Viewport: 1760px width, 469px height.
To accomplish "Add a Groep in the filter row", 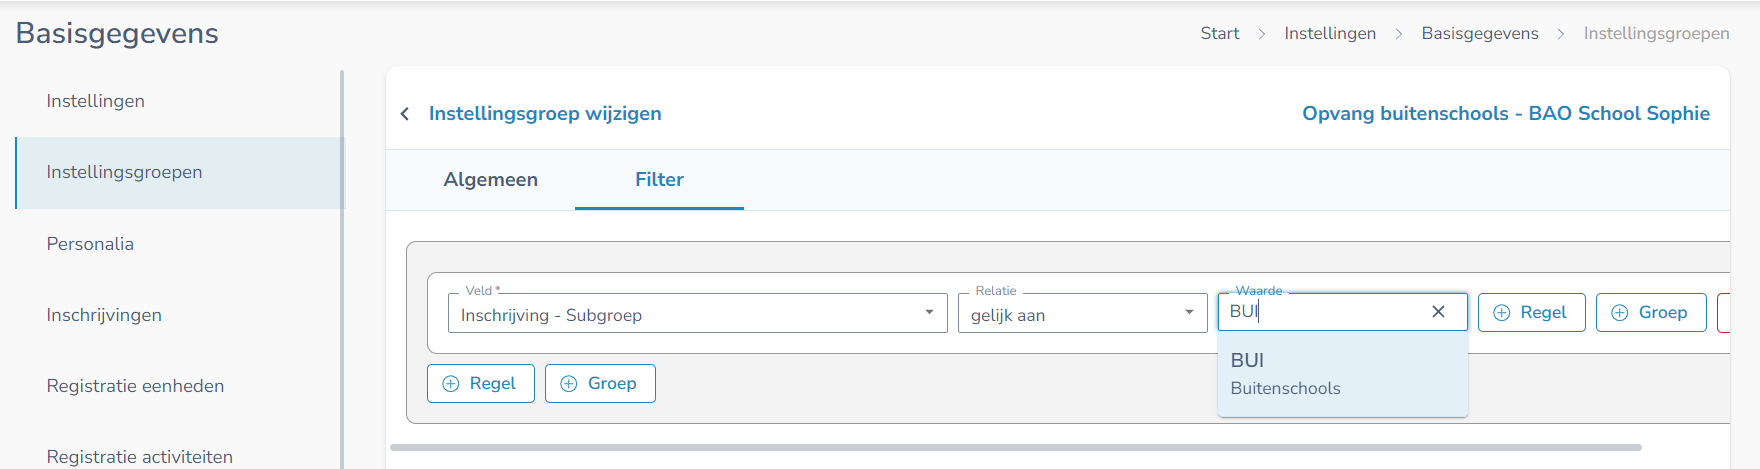I will pos(1651,313).
